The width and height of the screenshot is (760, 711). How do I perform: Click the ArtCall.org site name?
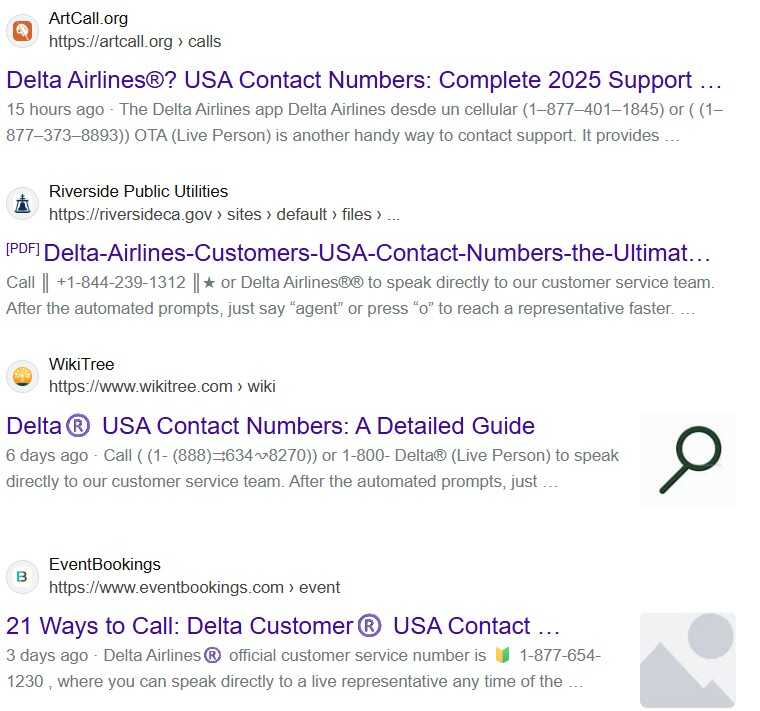[88, 18]
